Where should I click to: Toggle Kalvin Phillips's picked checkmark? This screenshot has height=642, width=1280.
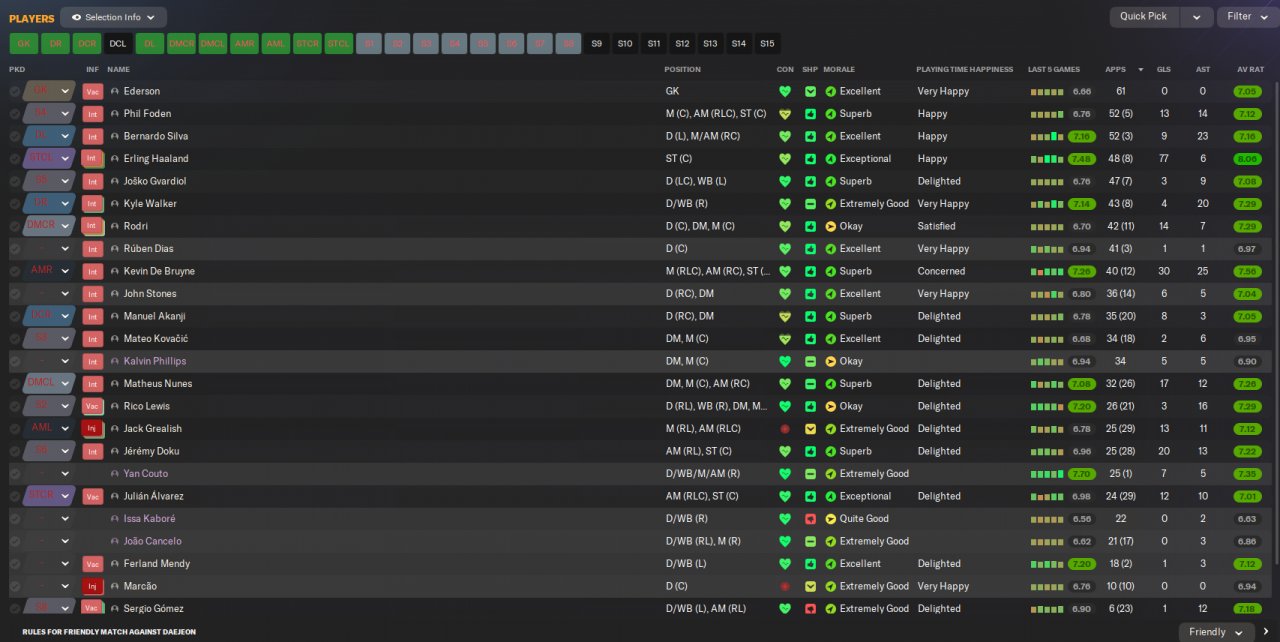pos(15,361)
